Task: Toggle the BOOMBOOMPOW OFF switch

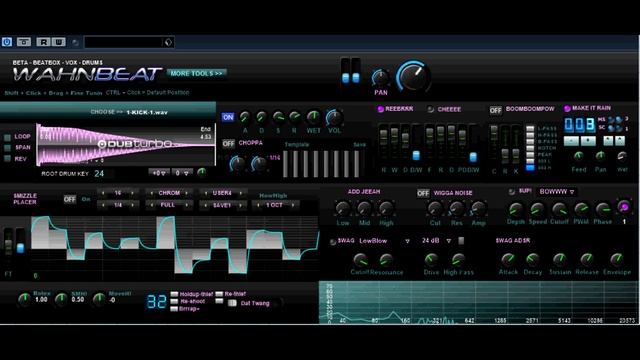Action: (x=495, y=110)
